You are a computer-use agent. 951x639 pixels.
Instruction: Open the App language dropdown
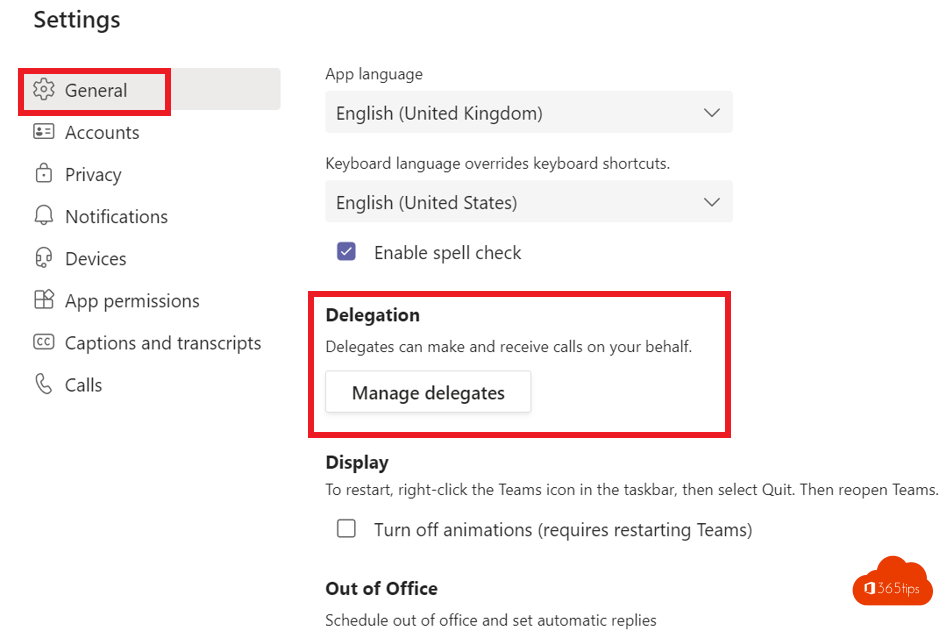tap(529, 112)
